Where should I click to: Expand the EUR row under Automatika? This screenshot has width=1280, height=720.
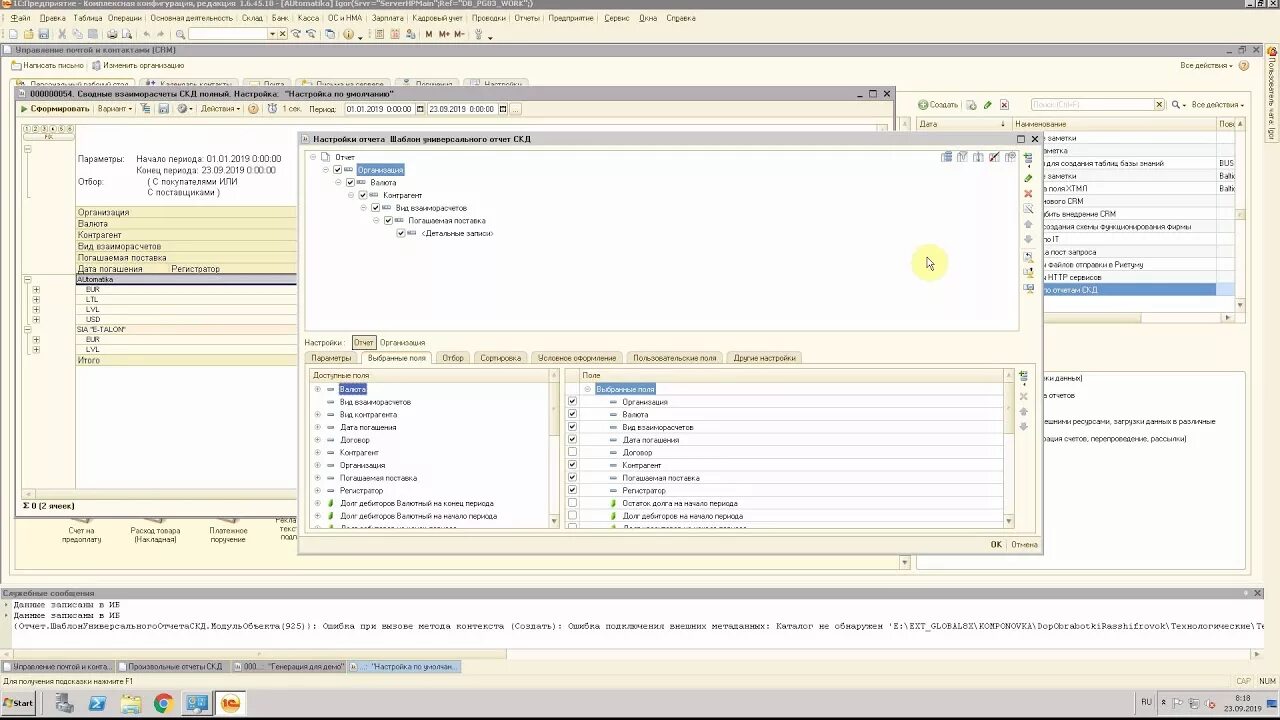pyautogui.click(x=36, y=289)
